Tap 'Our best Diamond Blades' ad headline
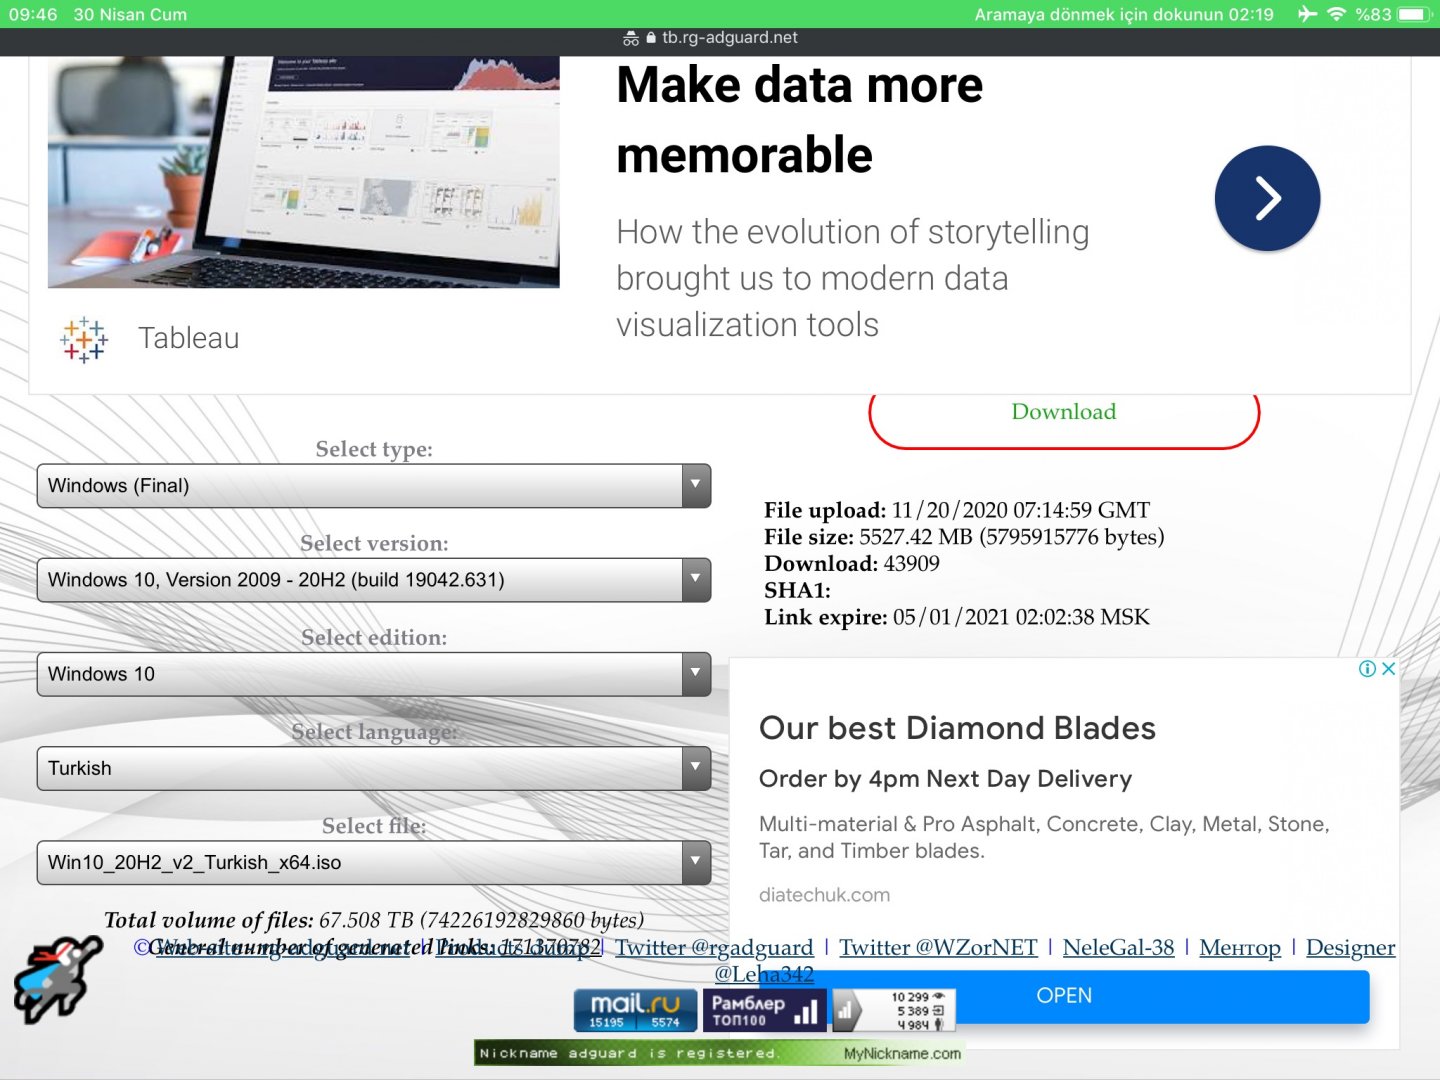The image size is (1440, 1080). (x=957, y=728)
